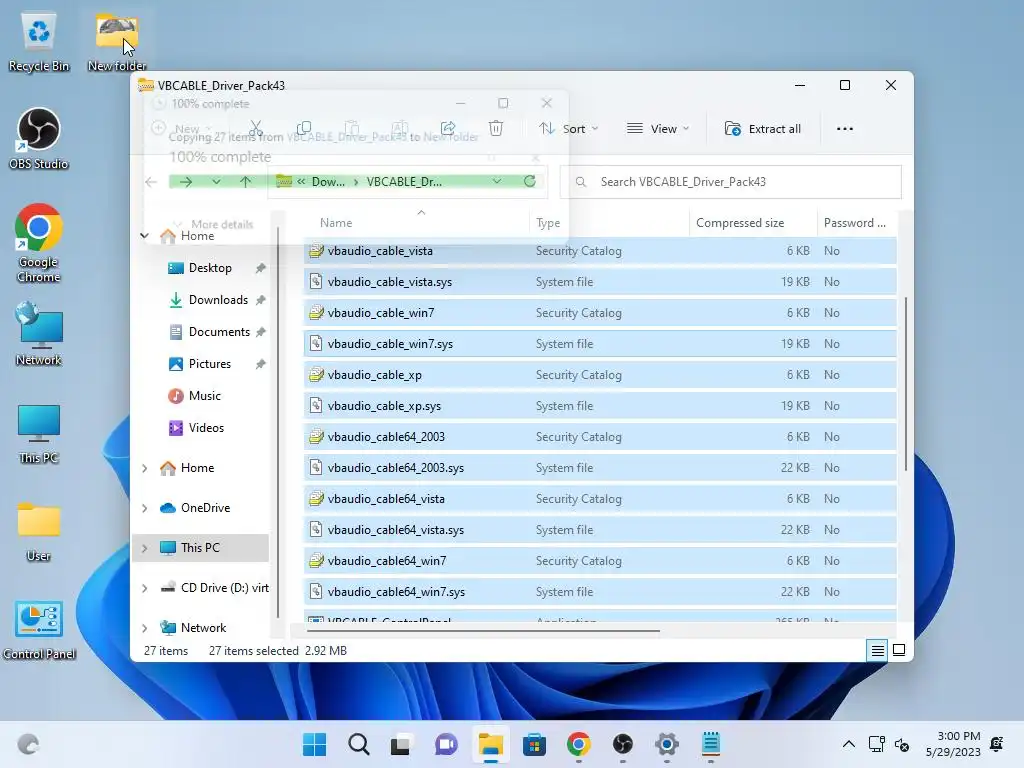1024x768 pixels.
Task: Launch Google Chrome desktop shortcut
Action: [39, 243]
